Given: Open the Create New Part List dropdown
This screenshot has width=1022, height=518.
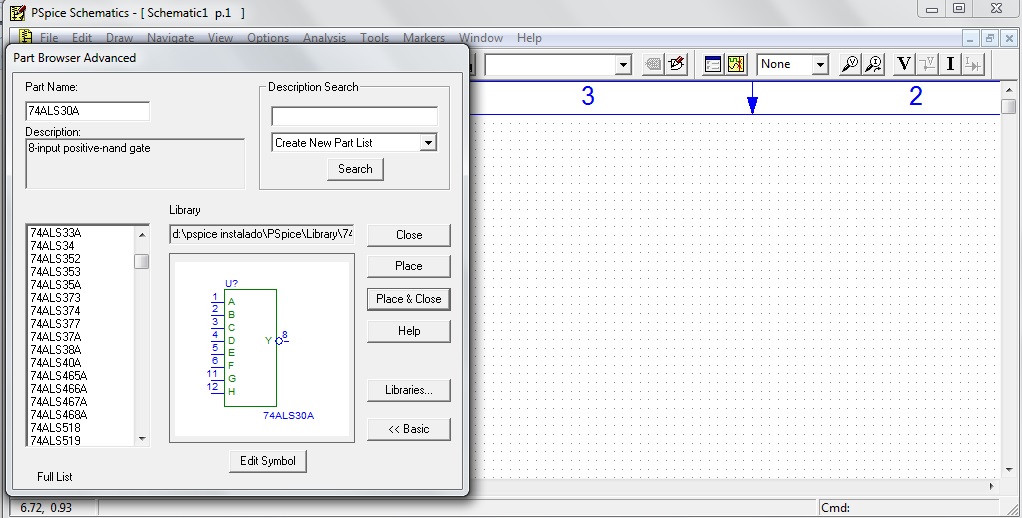Looking at the screenshot, I should coord(428,143).
